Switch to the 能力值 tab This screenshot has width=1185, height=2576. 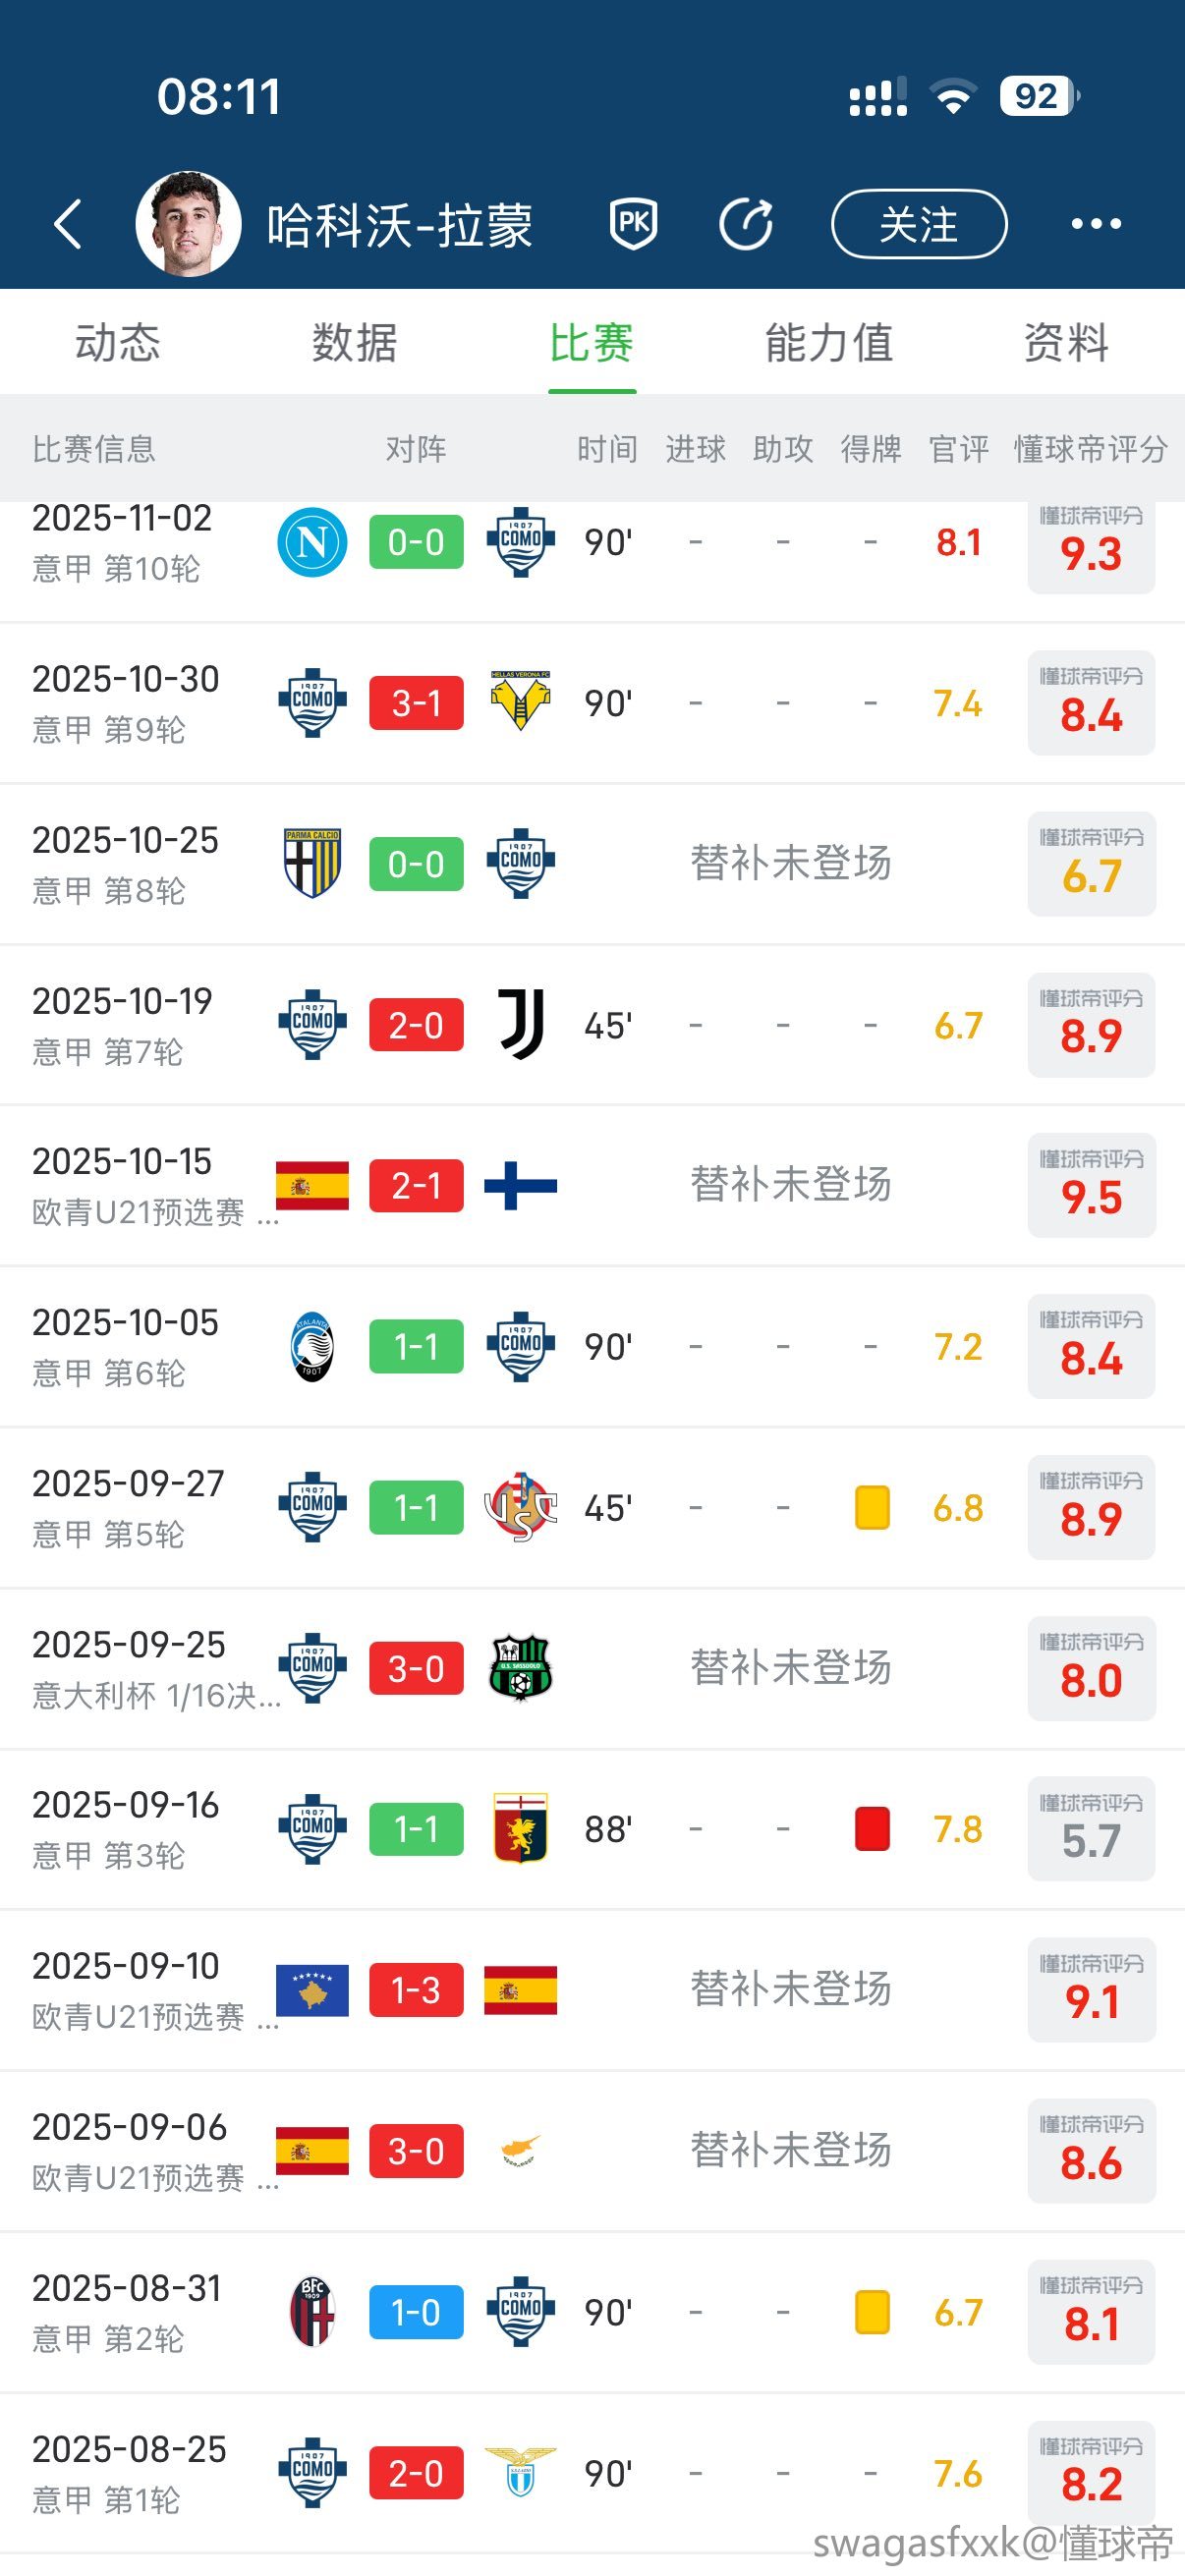829,343
